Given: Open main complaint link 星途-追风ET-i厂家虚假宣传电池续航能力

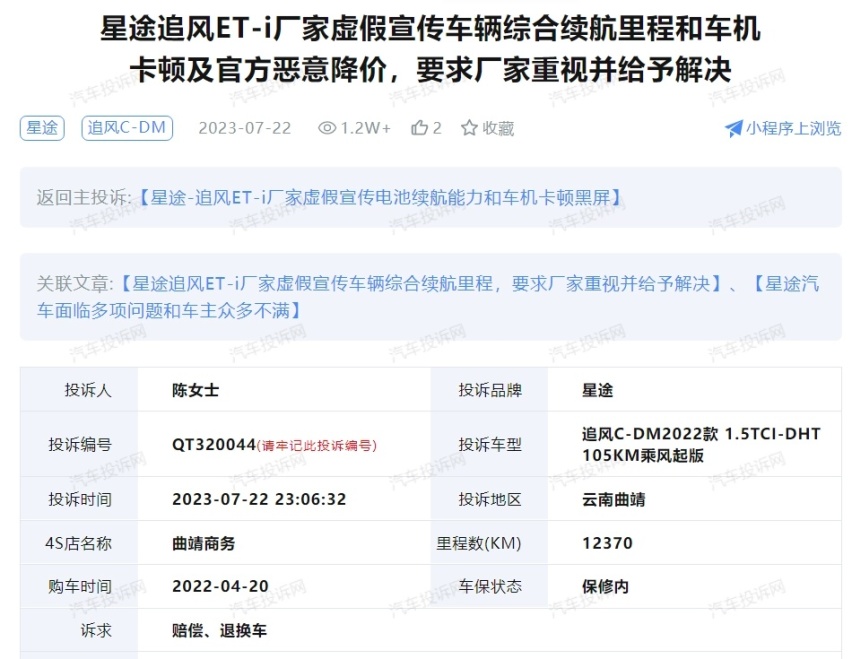Looking at the screenshot, I should [x=380, y=197].
